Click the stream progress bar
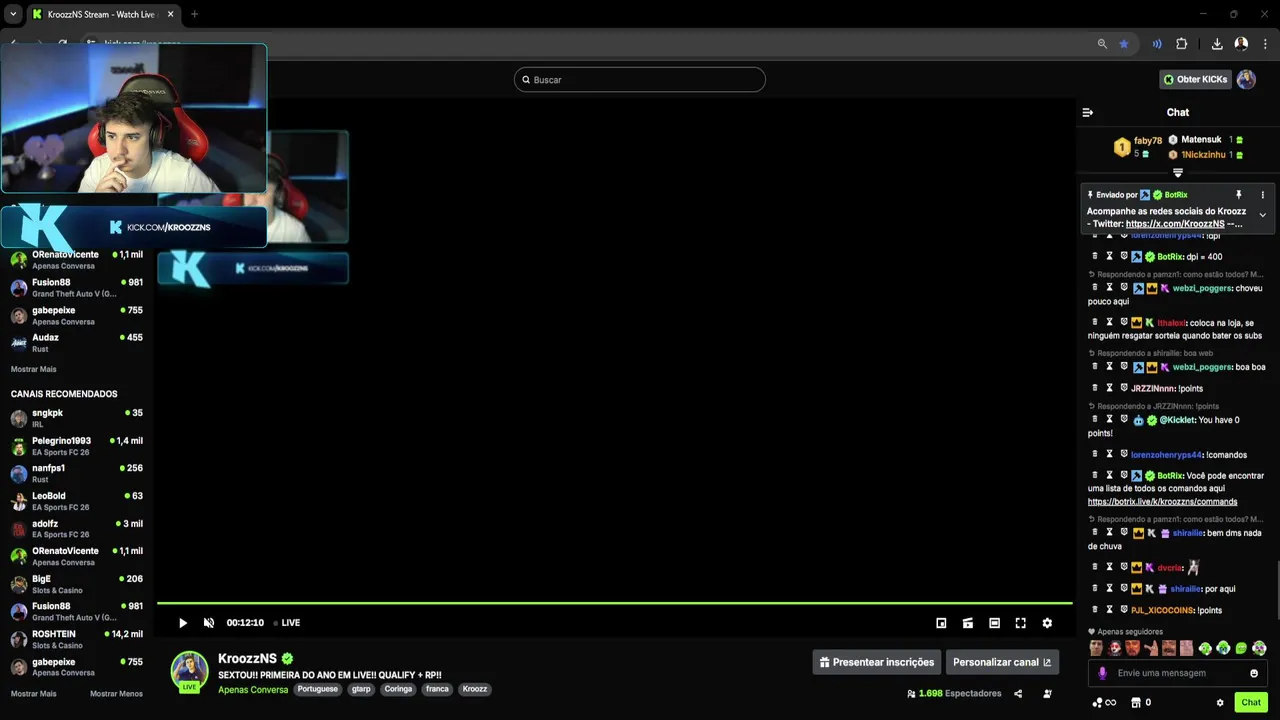 pyautogui.click(x=614, y=603)
